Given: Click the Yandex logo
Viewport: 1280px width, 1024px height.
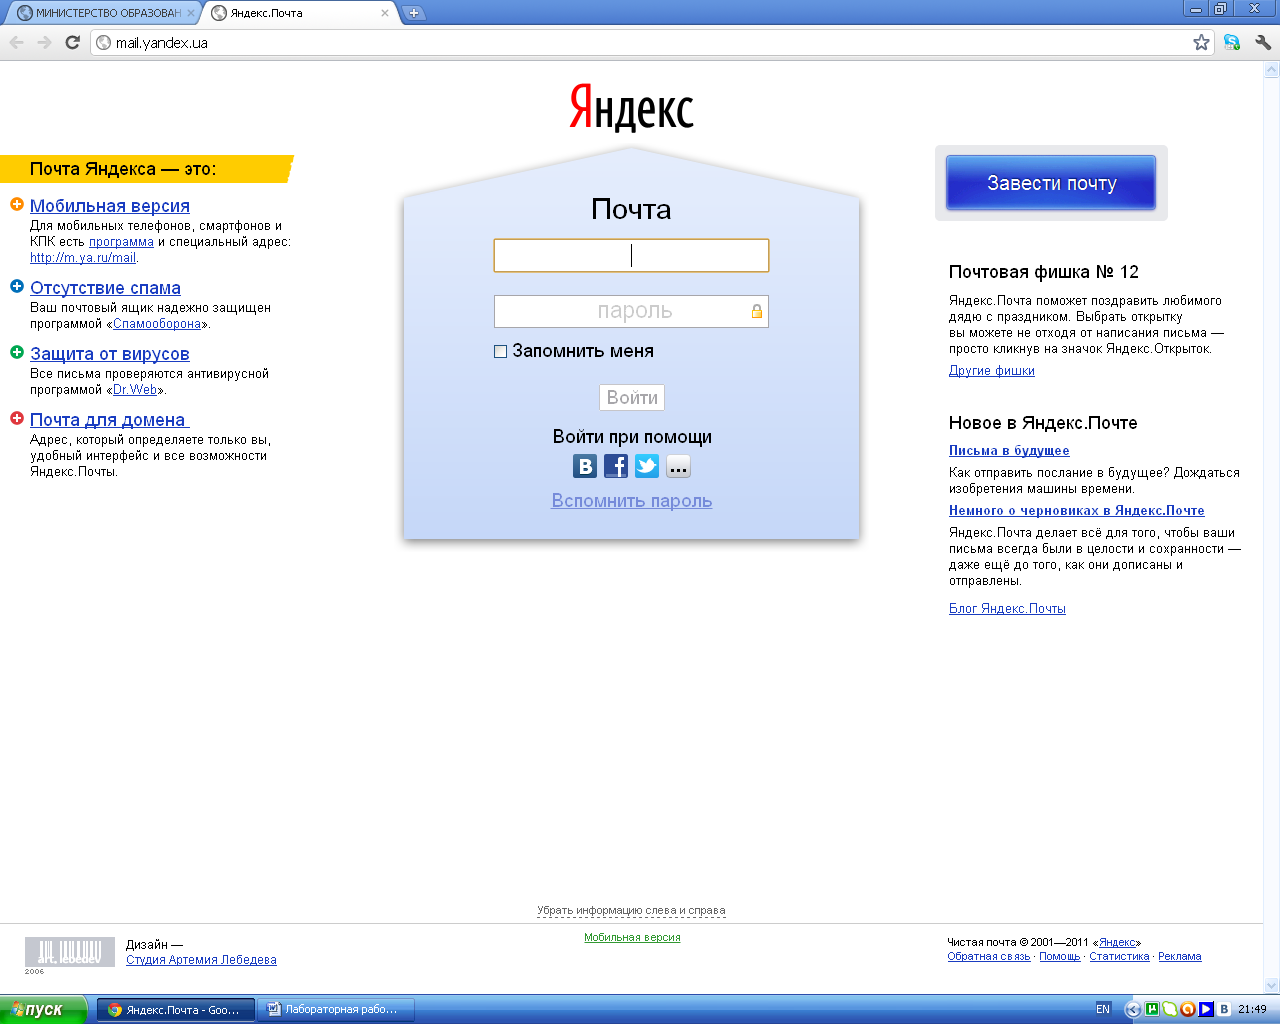Looking at the screenshot, I should pos(631,107).
